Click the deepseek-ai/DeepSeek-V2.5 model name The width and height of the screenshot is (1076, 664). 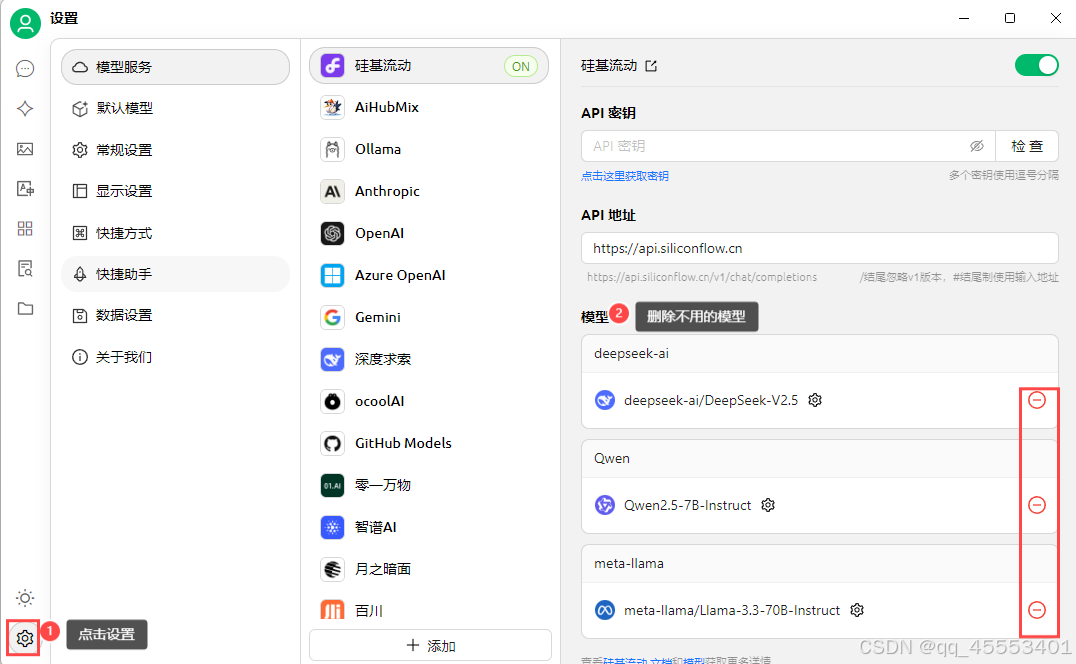pyautogui.click(x=710, y=400)
